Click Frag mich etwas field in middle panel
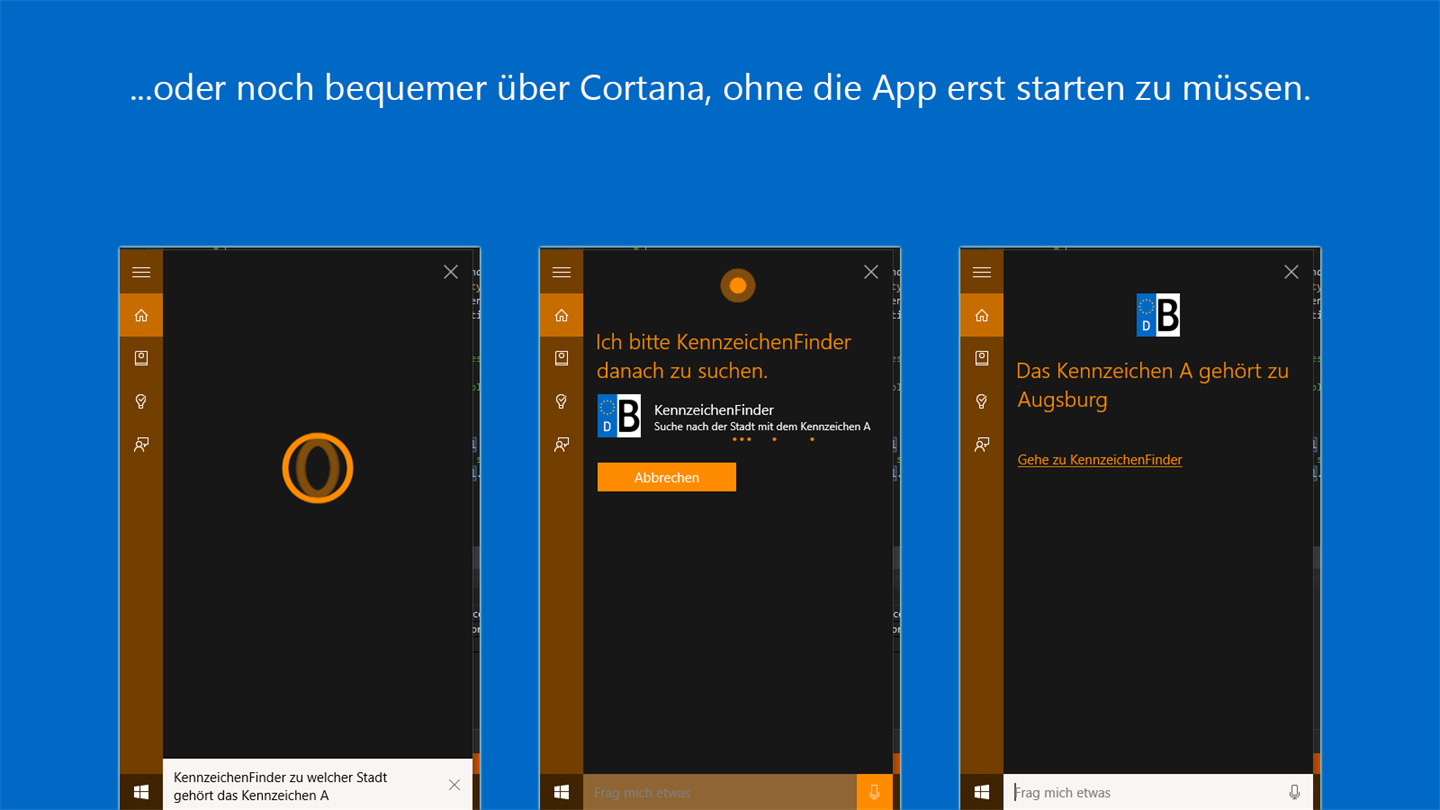Viewport: 1440px width, 810px height. point(720,792)
